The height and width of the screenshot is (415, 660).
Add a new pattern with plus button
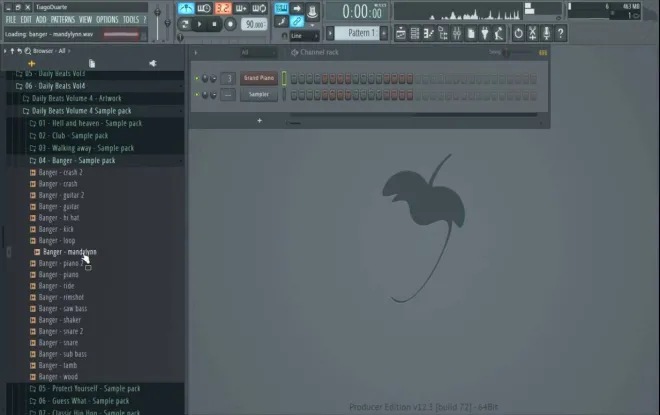tap(383, 33)
